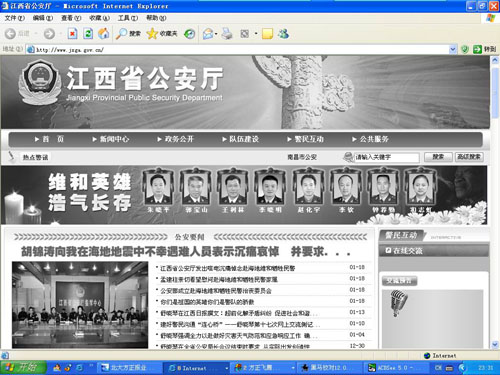Click the Stop loading icon in toolbar
This screenshot has height=375, width=500.
coord(72,33)
